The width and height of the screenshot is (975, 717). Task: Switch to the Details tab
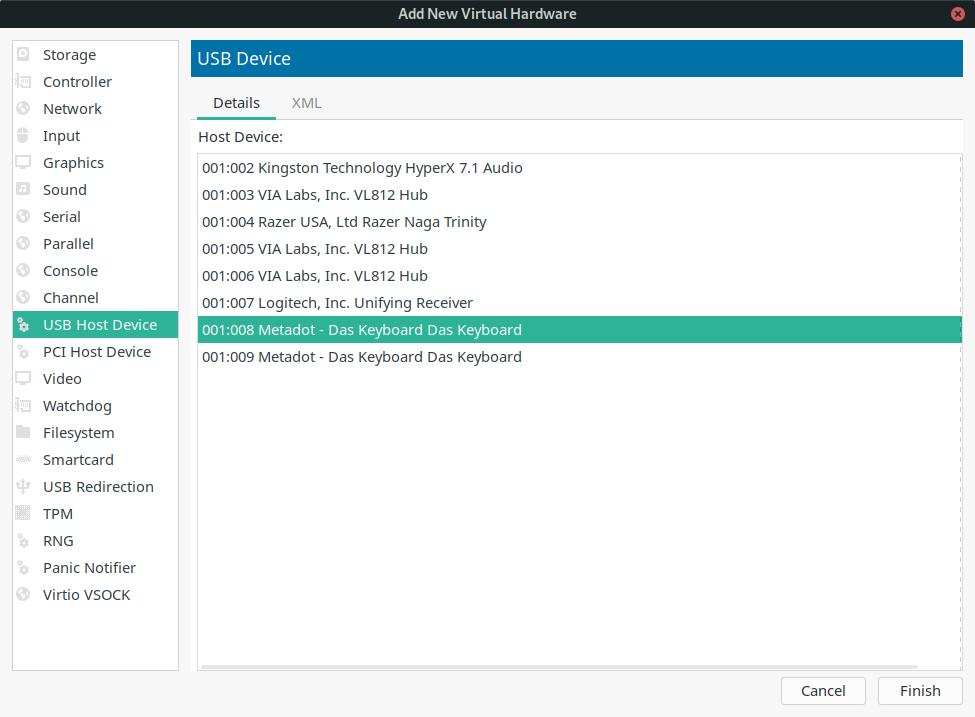point(236,103)
